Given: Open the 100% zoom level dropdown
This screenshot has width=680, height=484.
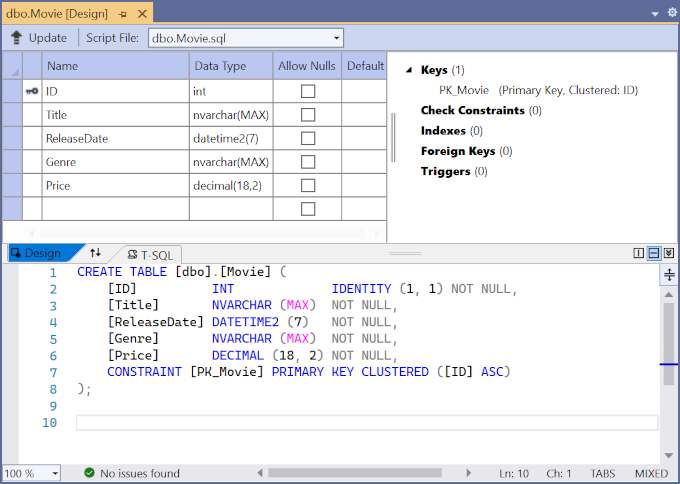Looking at the screenshot, I should point(54,473).
